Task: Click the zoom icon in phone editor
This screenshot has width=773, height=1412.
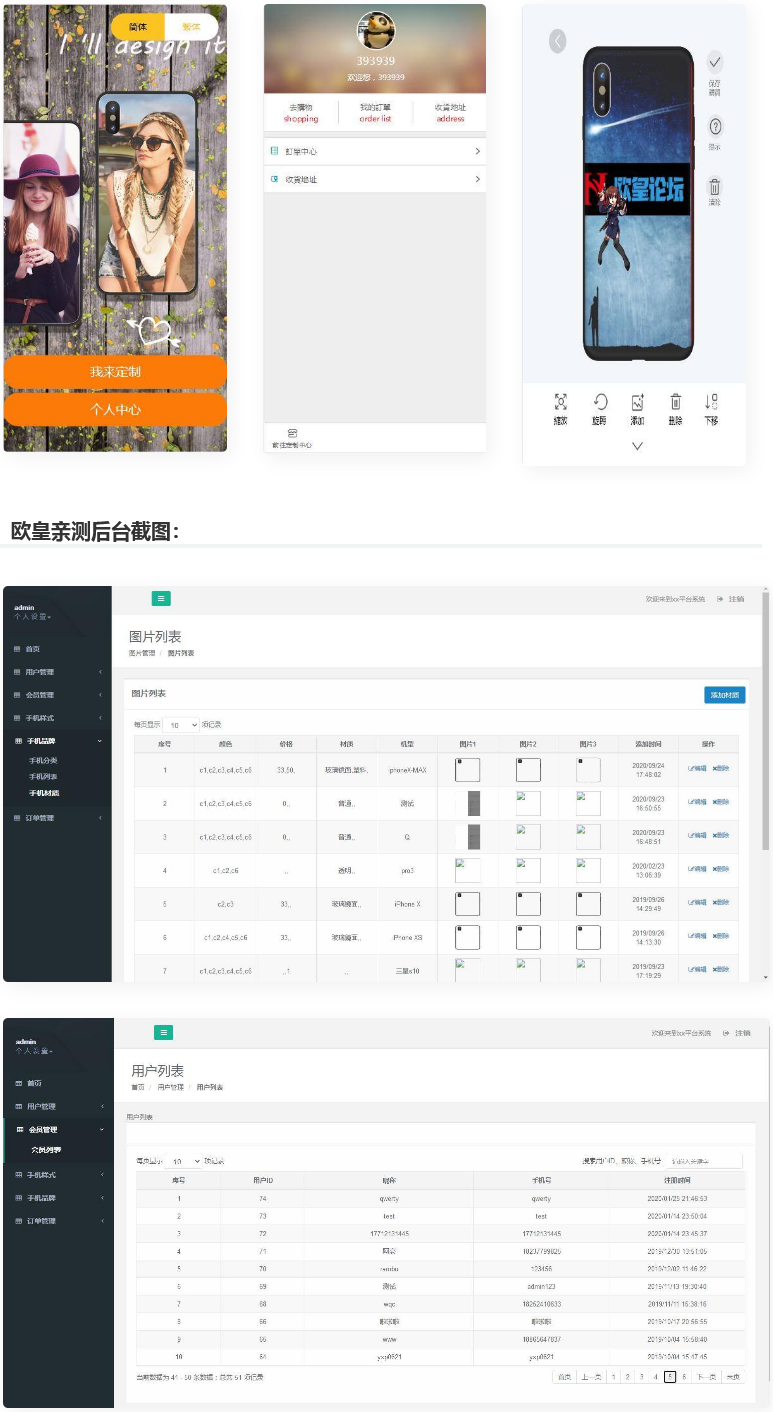Action: pyautogui.click(x=560, y=402)
